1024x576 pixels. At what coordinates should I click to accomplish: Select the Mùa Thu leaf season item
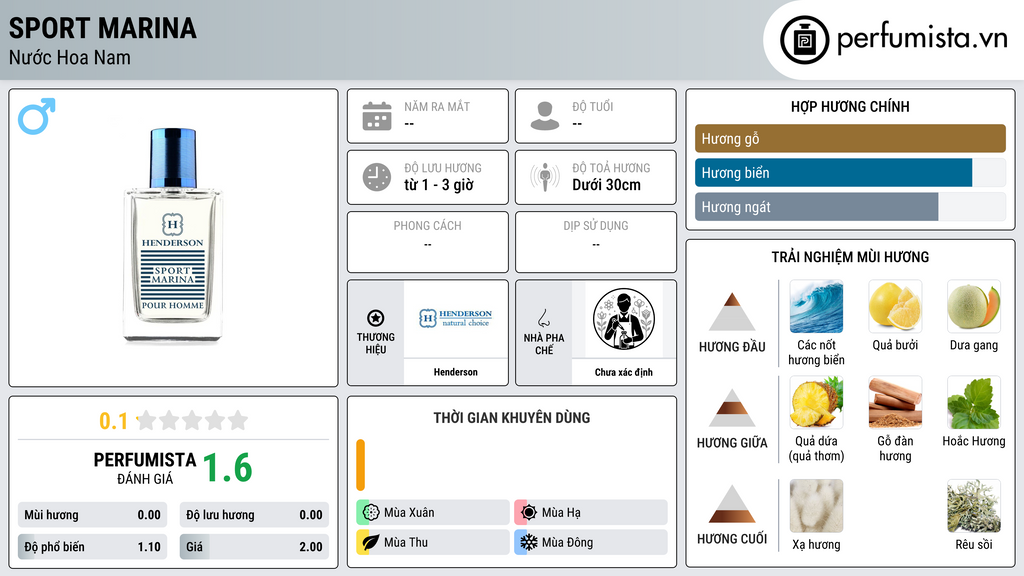tap(433, 542)
